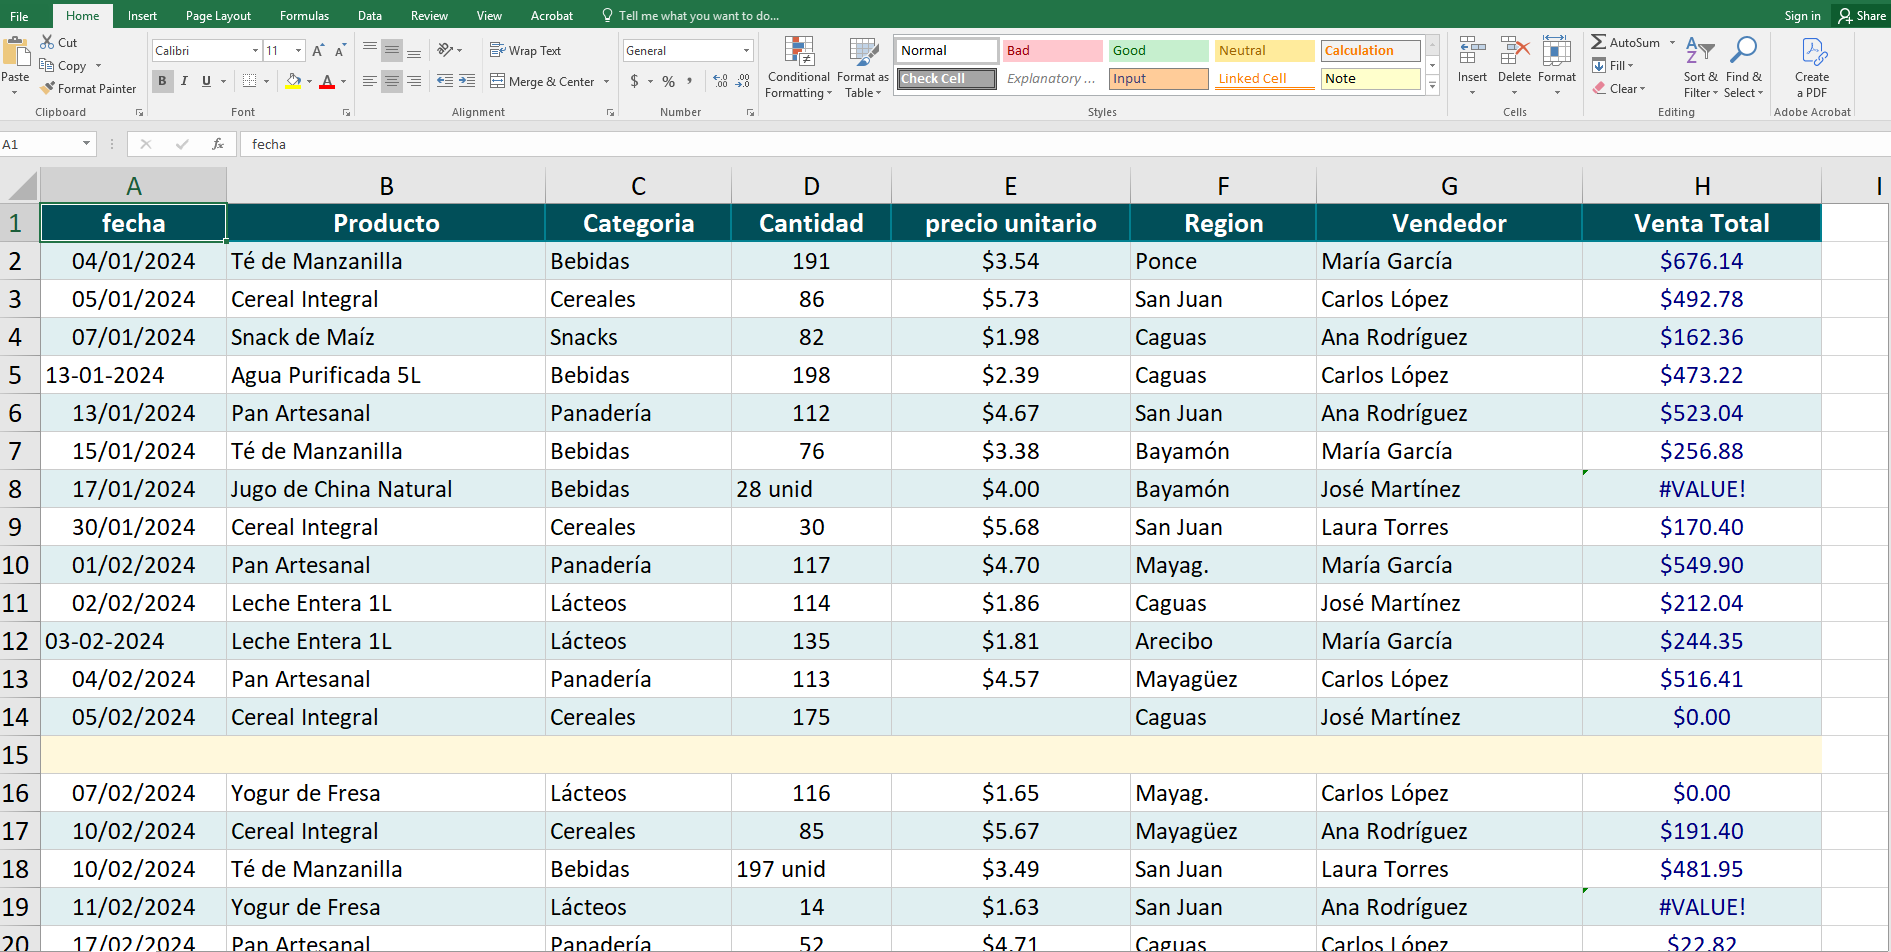Toggle Middle Align vertical alignment
1891x952 pixels.
click(392, 50)
